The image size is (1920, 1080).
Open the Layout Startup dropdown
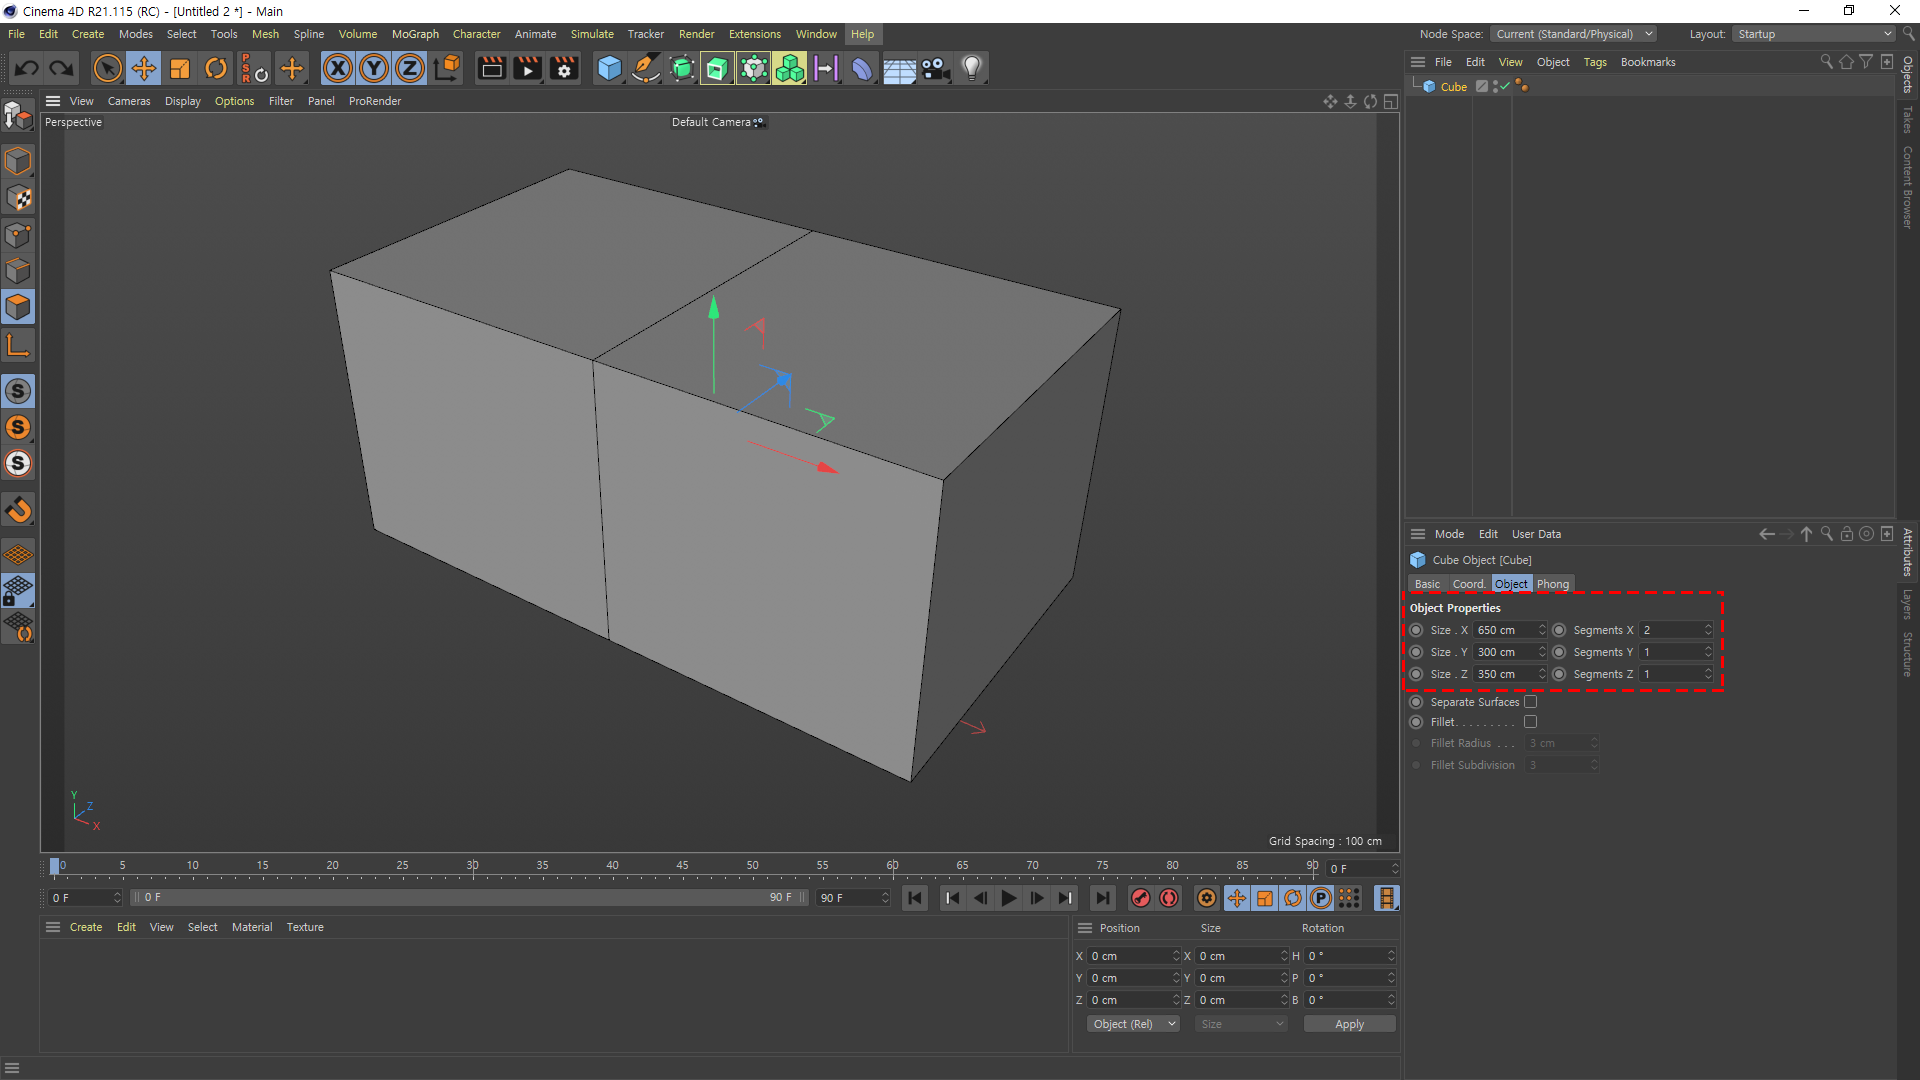coord(1814,34)
